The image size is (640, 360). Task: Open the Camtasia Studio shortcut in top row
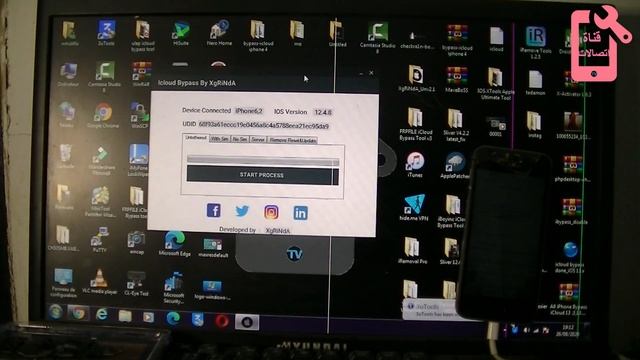coord(377,38)
